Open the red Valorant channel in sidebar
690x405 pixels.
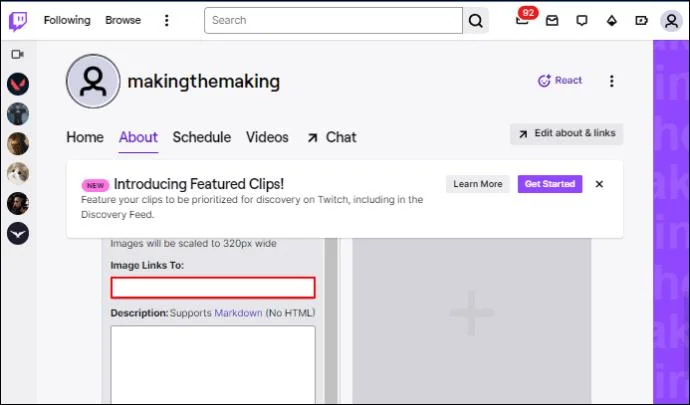click(18, 84)
